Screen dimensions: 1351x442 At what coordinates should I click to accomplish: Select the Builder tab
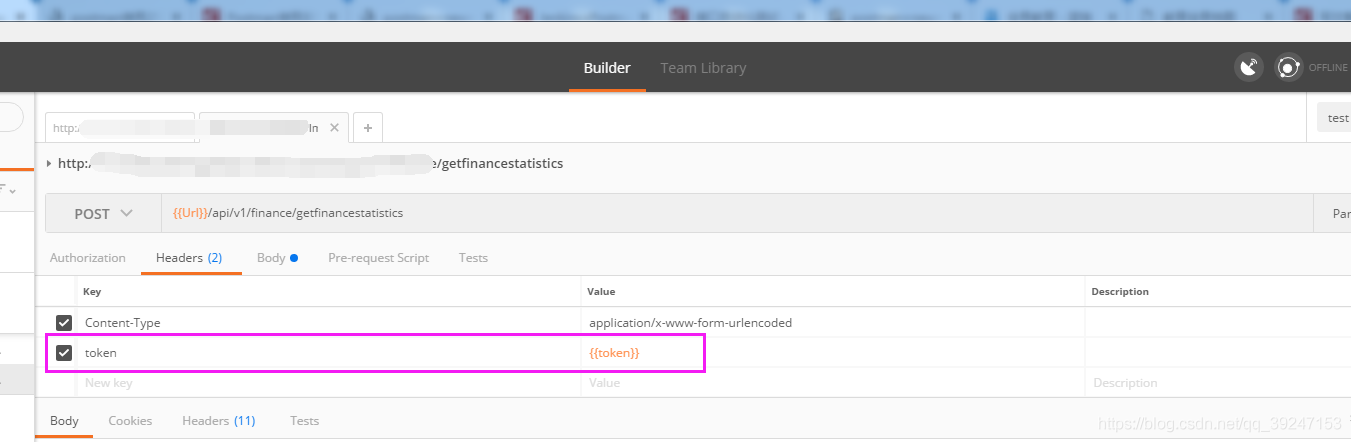(607, 68)
